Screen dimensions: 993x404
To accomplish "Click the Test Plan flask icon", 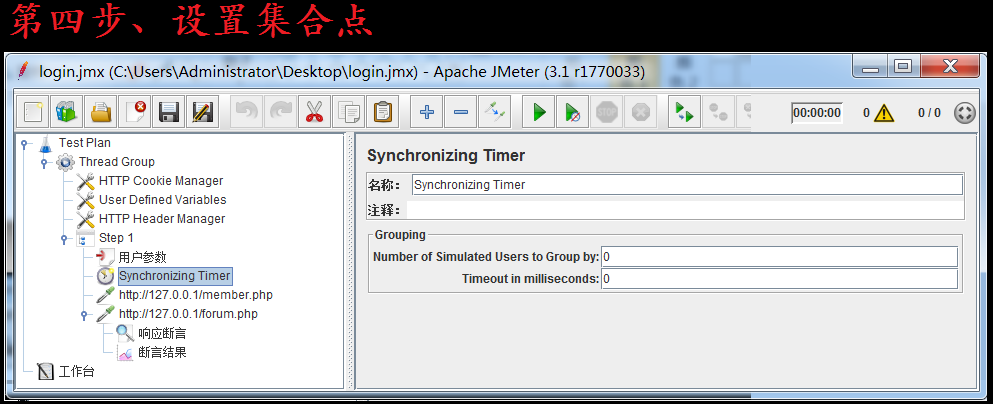I will click(46, 144).
